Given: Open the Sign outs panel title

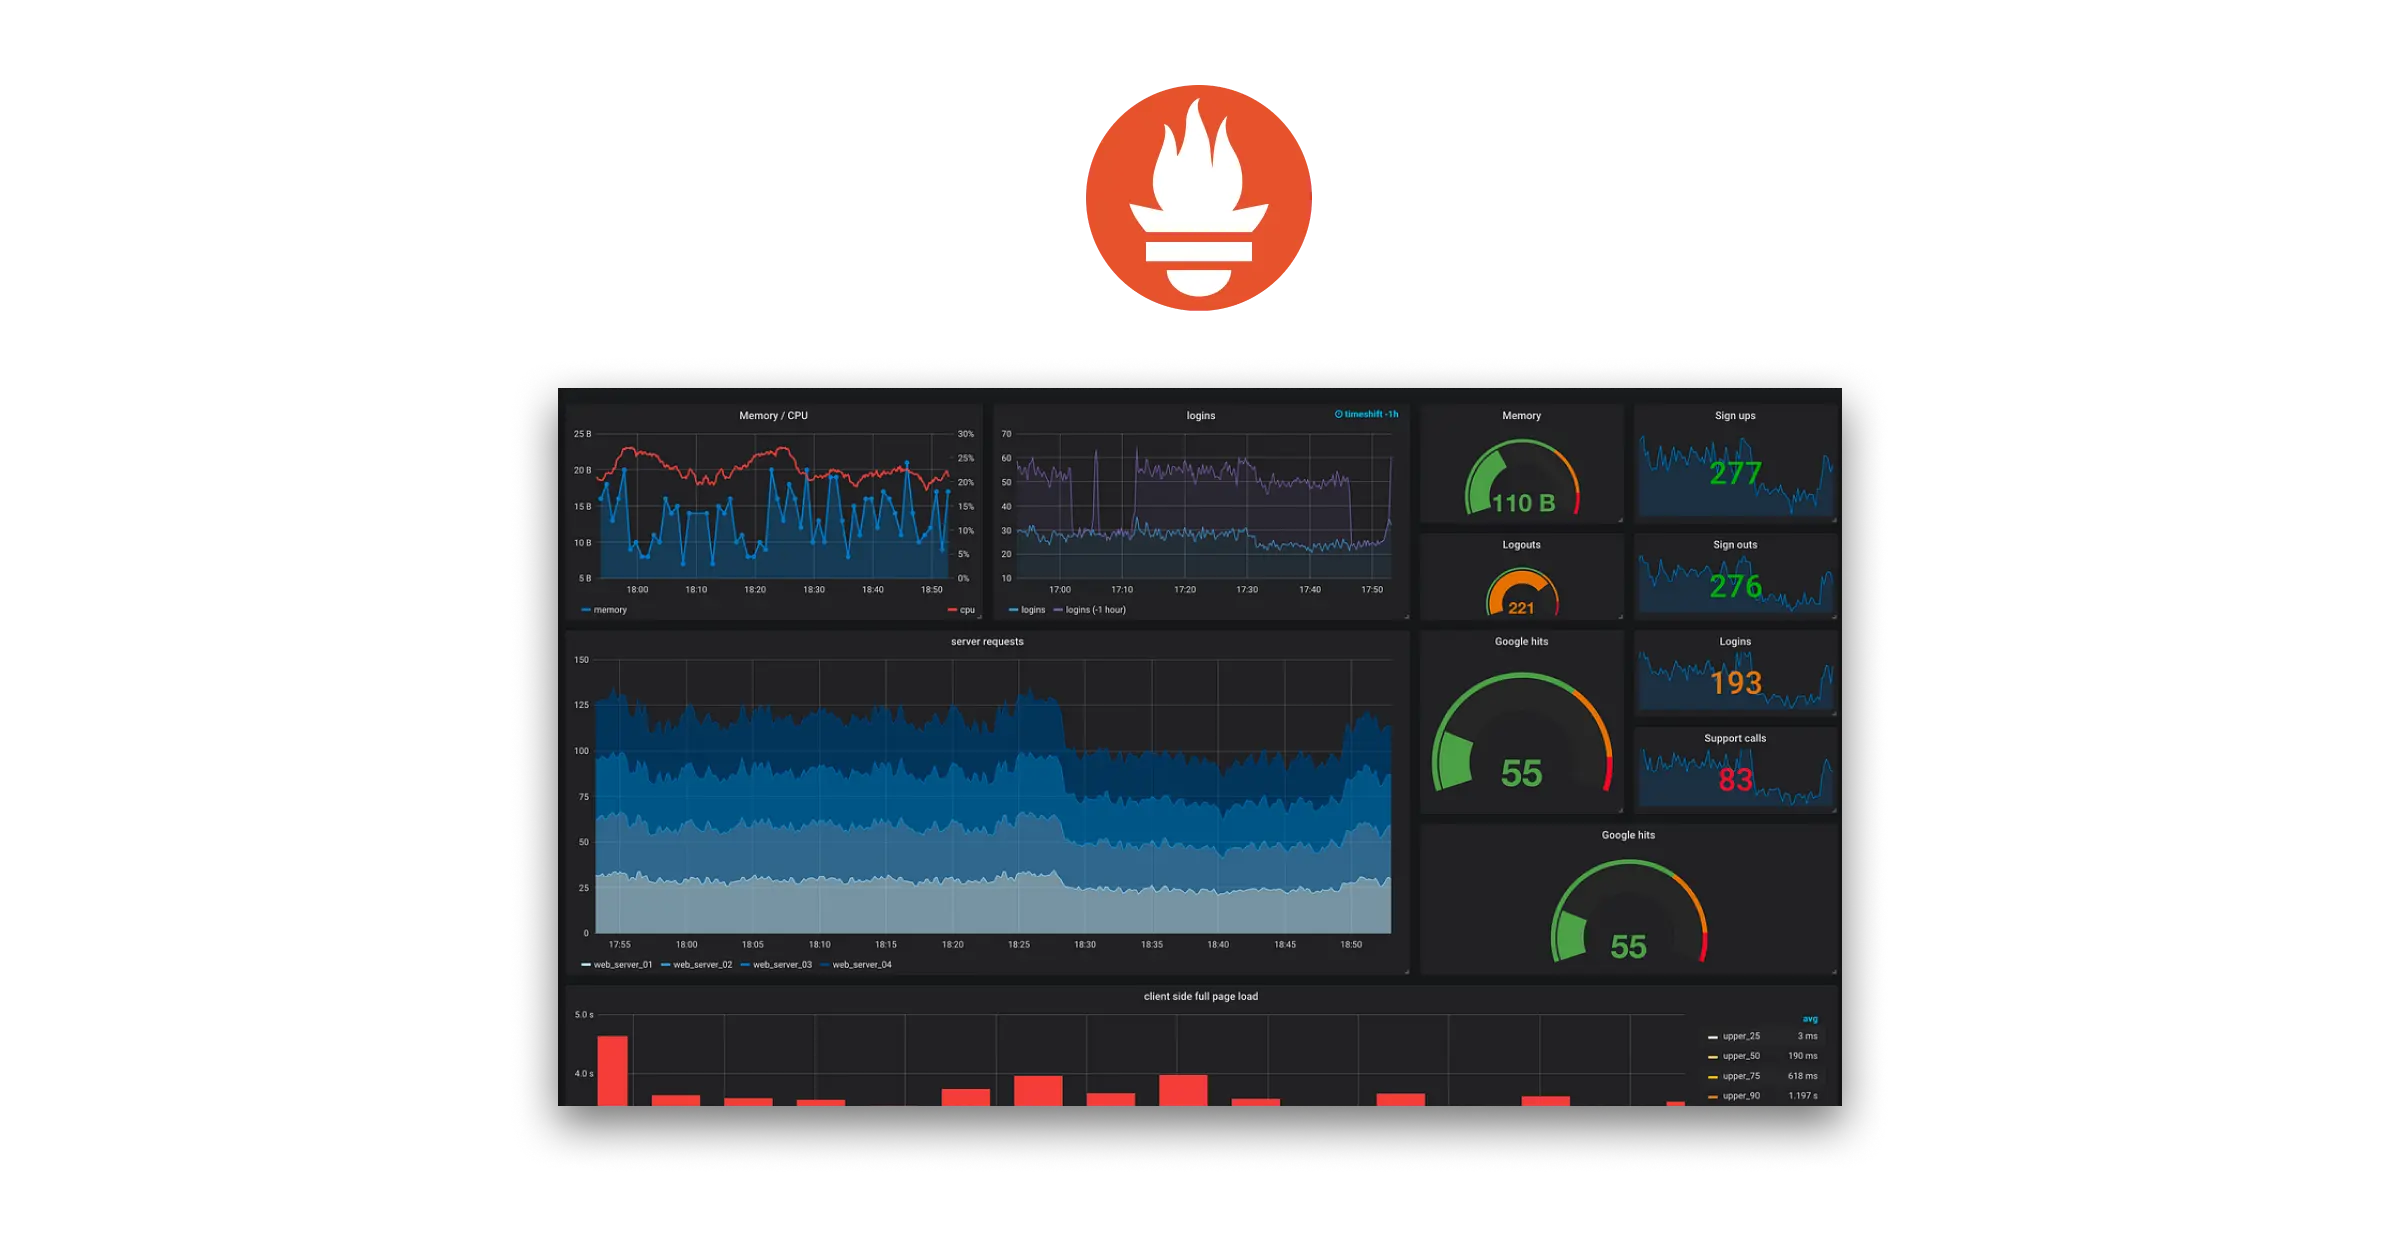Looking at the screenshot, I should coord(1735,545).
